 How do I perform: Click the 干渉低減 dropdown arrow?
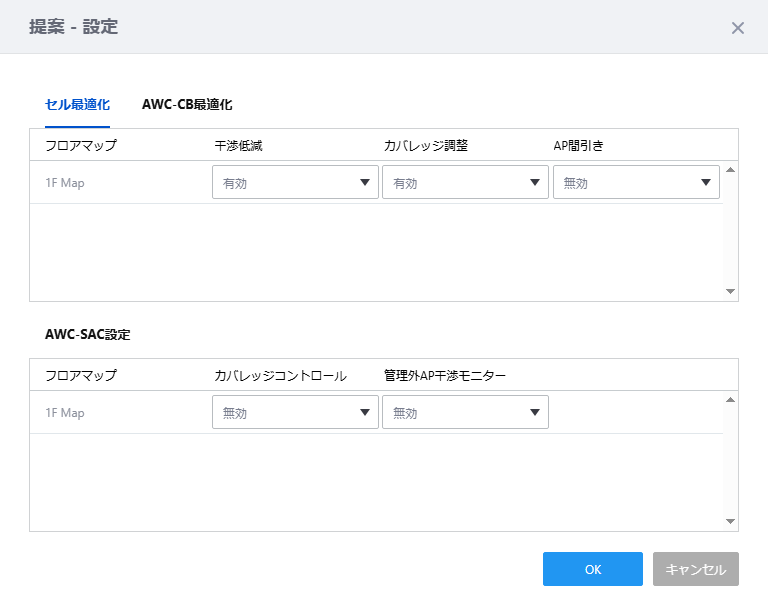[364, 182]
